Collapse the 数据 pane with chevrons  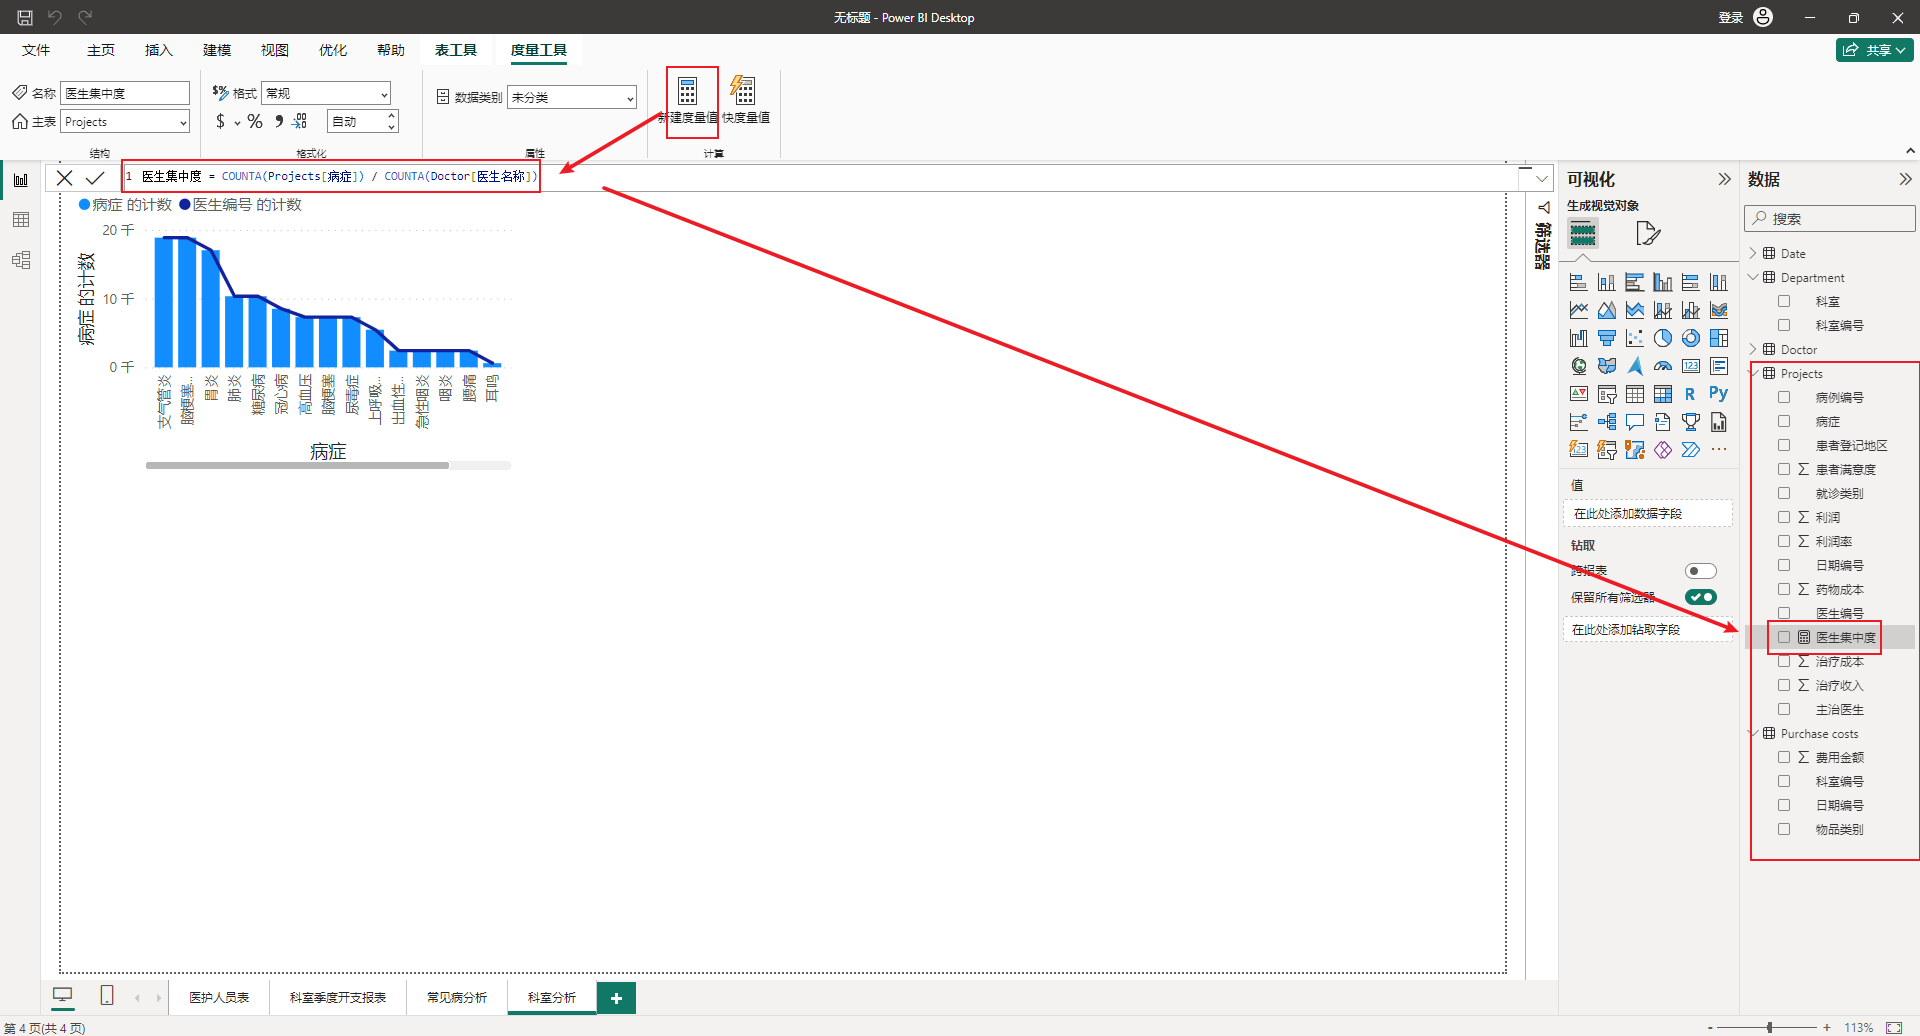pos(1905,179)
